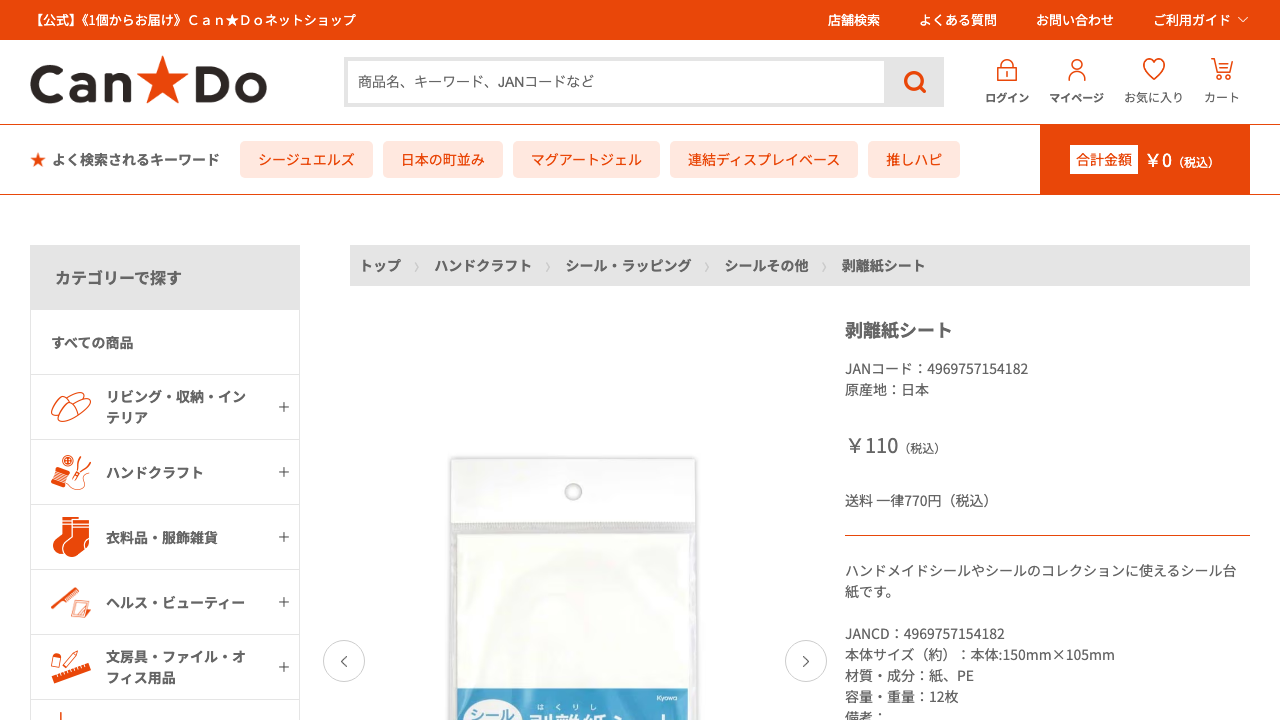
Task: Go to シールその他 breadcrumb link
Action: tap(766, 265)
